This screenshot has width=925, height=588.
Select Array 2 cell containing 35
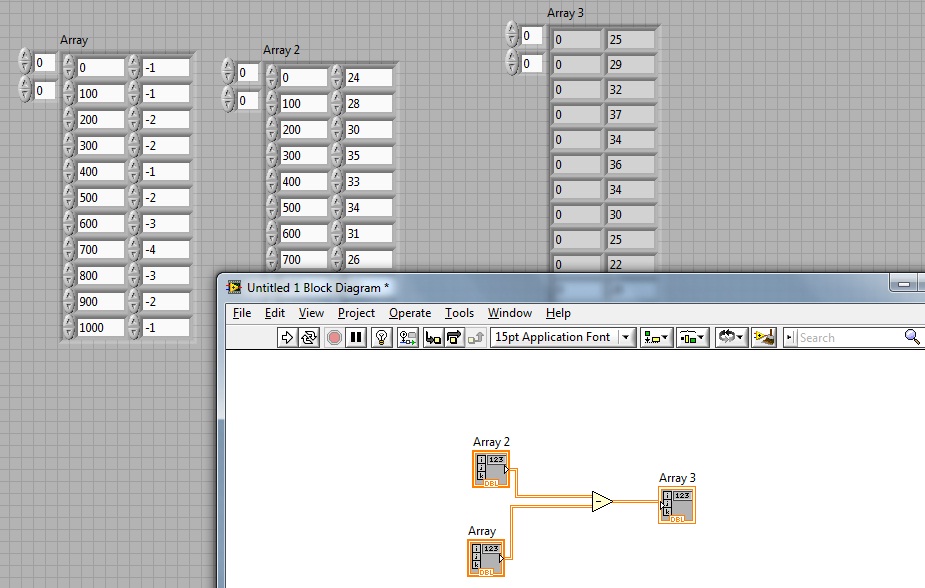coord(369,156)
